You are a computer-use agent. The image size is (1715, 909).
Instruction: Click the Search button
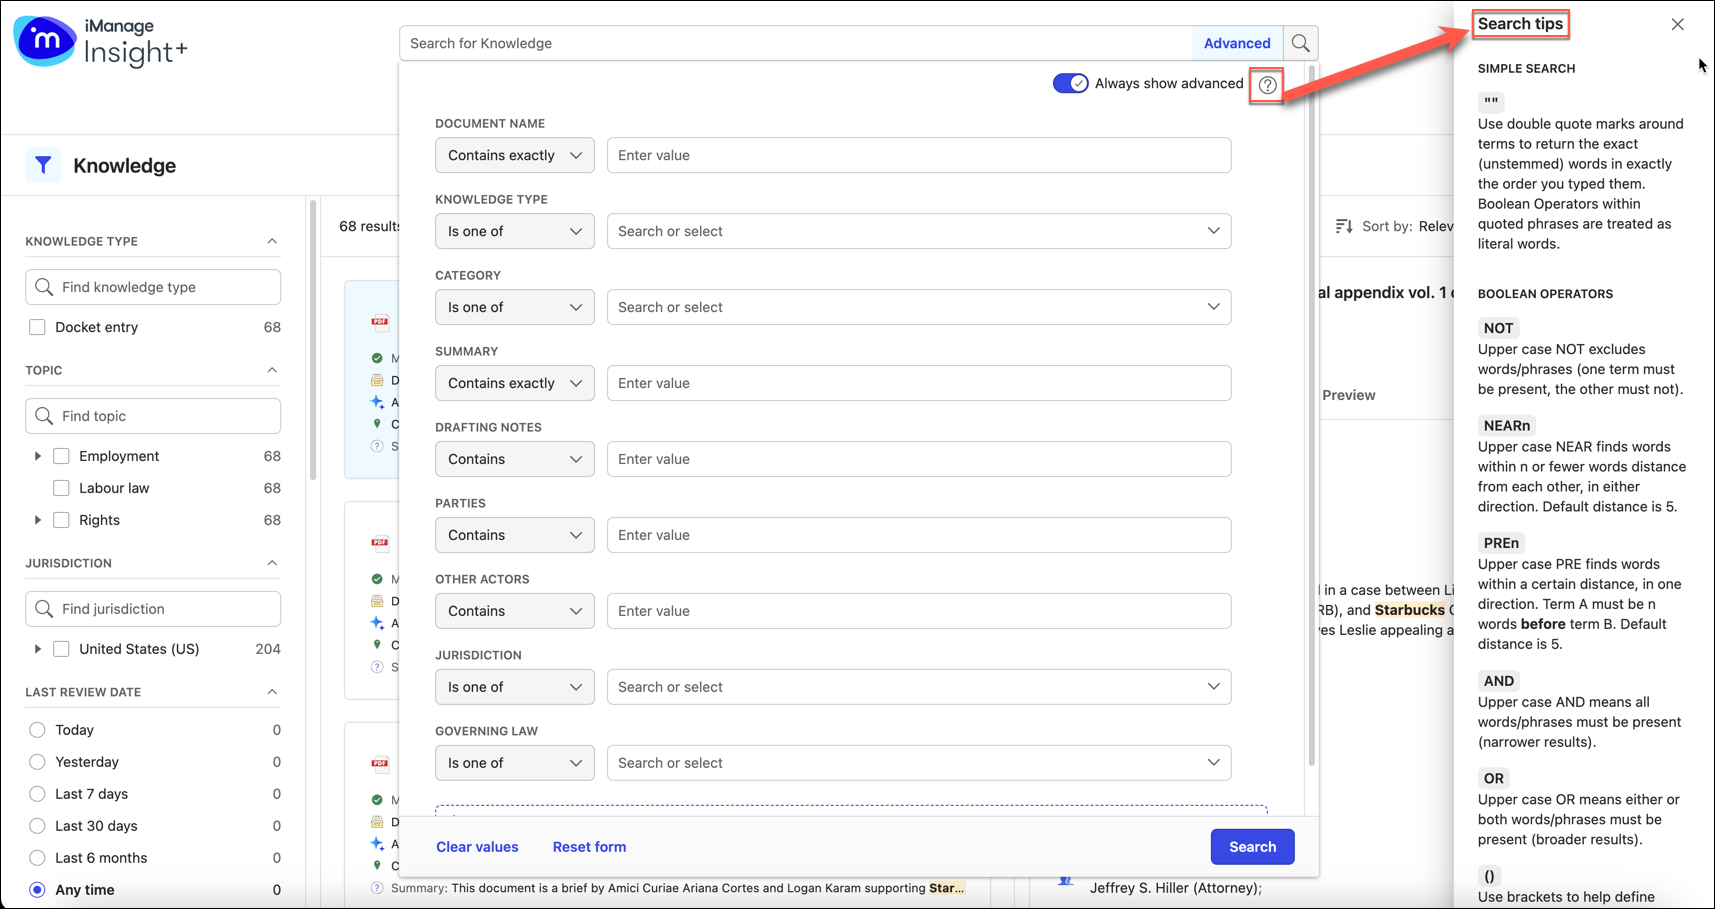[x=1252, y=846]
